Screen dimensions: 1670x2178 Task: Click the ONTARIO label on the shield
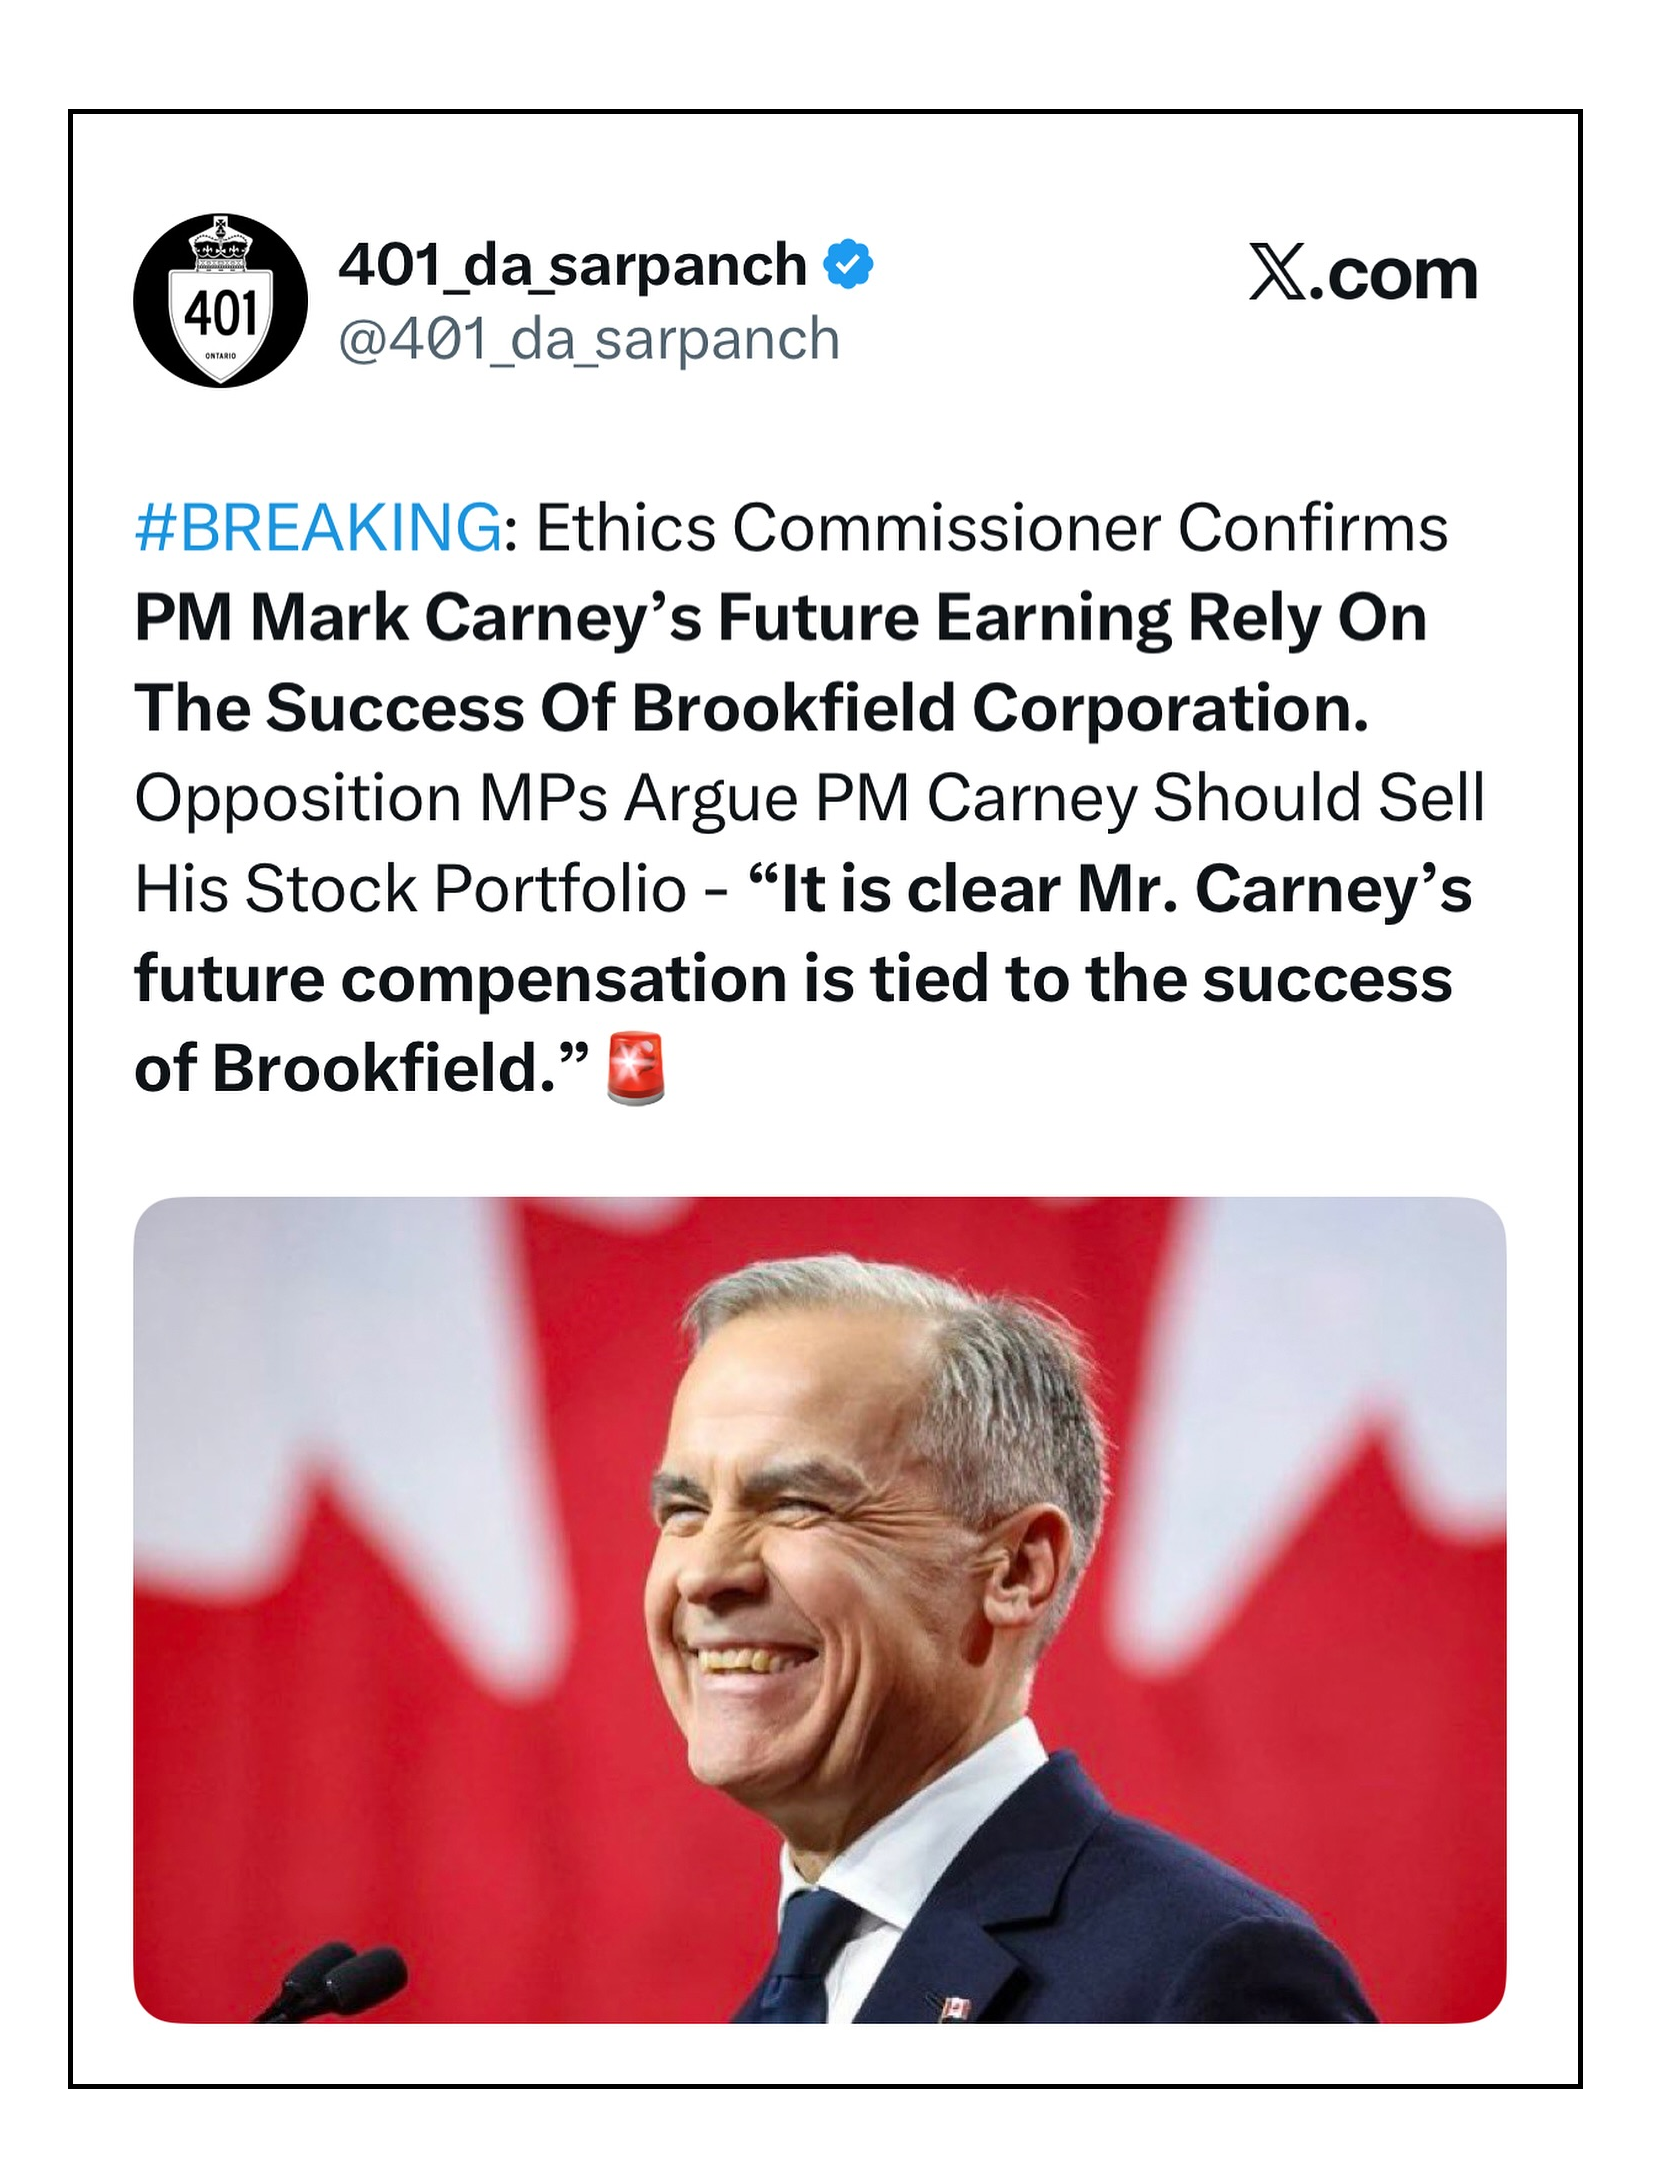[220, 356]
